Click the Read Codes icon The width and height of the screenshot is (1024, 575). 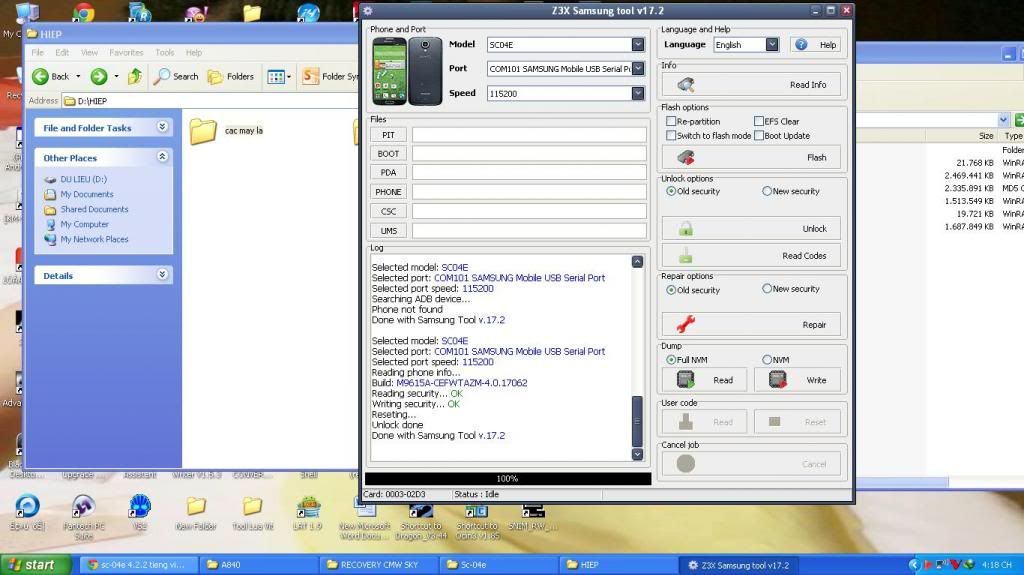pyautogui.click(x=686, y=255)
